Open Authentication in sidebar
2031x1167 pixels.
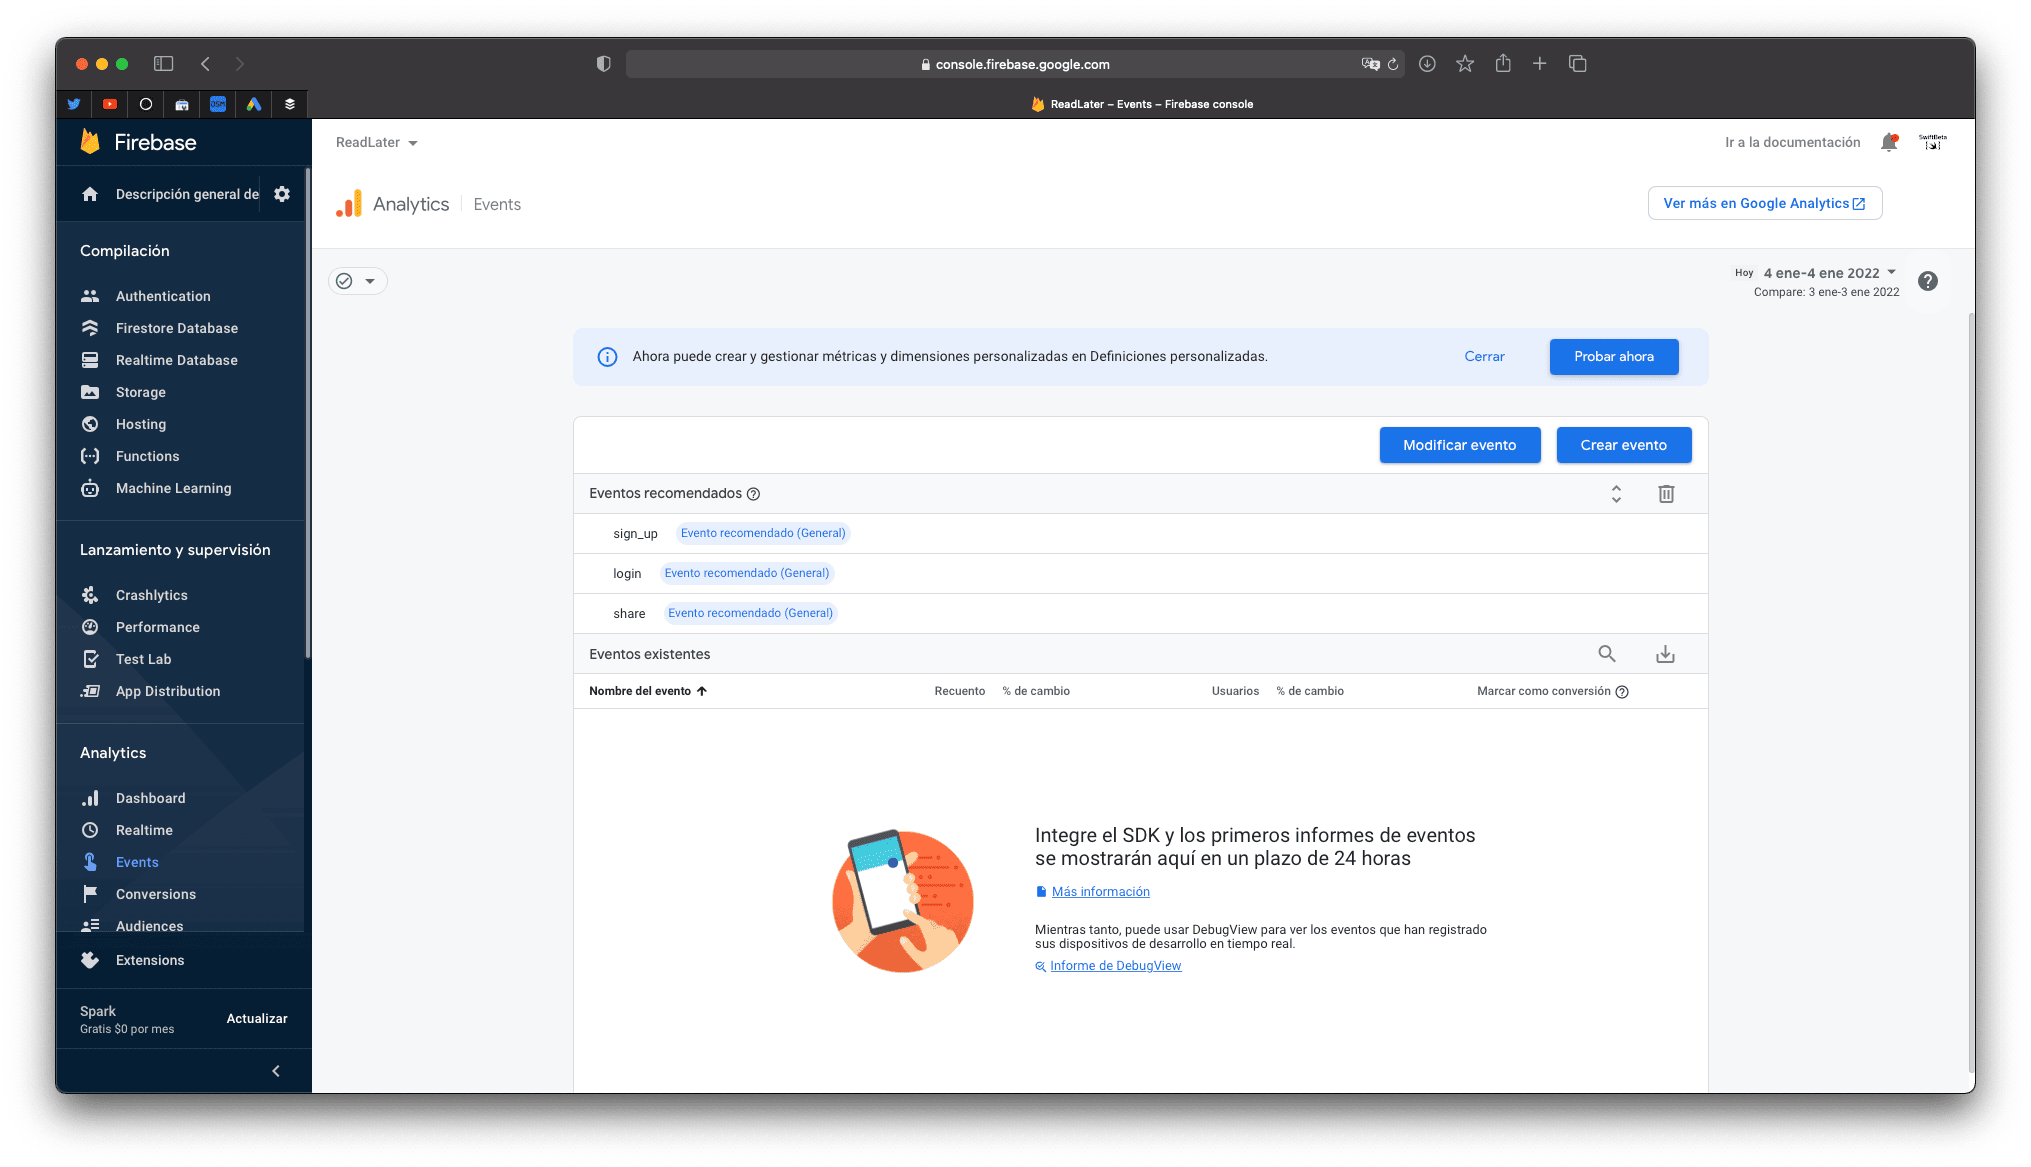[x=163, y=296]
